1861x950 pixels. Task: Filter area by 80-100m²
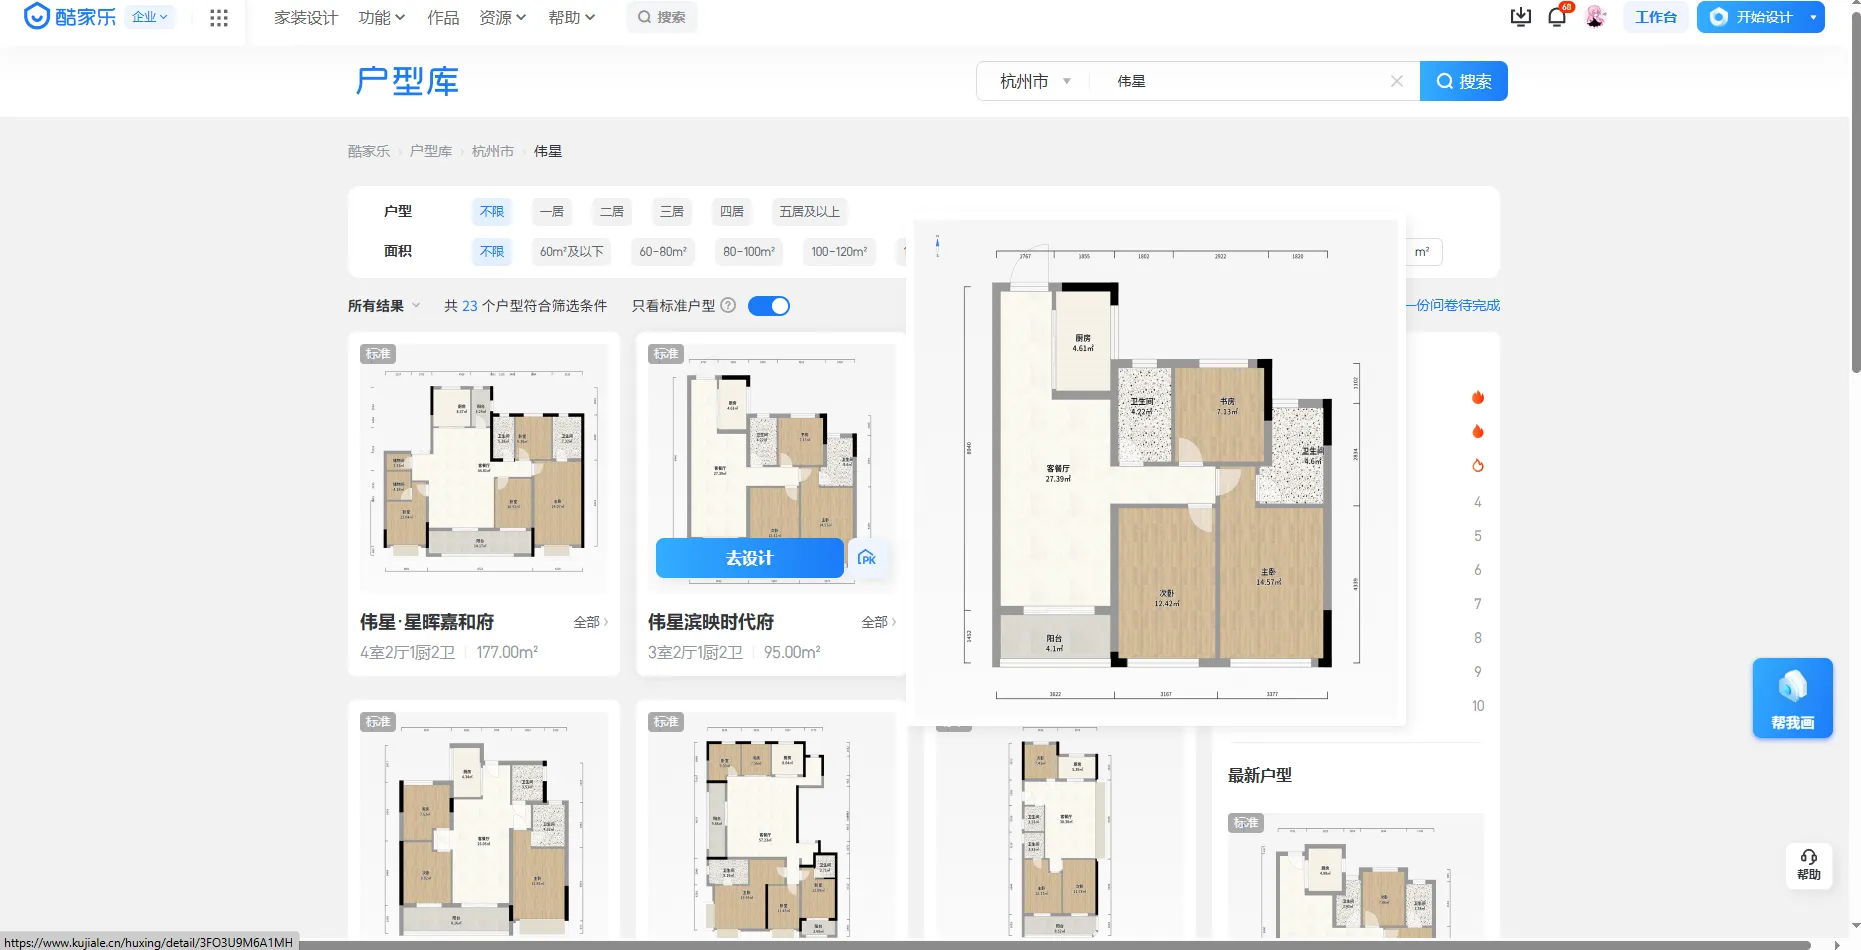(749, 251)
